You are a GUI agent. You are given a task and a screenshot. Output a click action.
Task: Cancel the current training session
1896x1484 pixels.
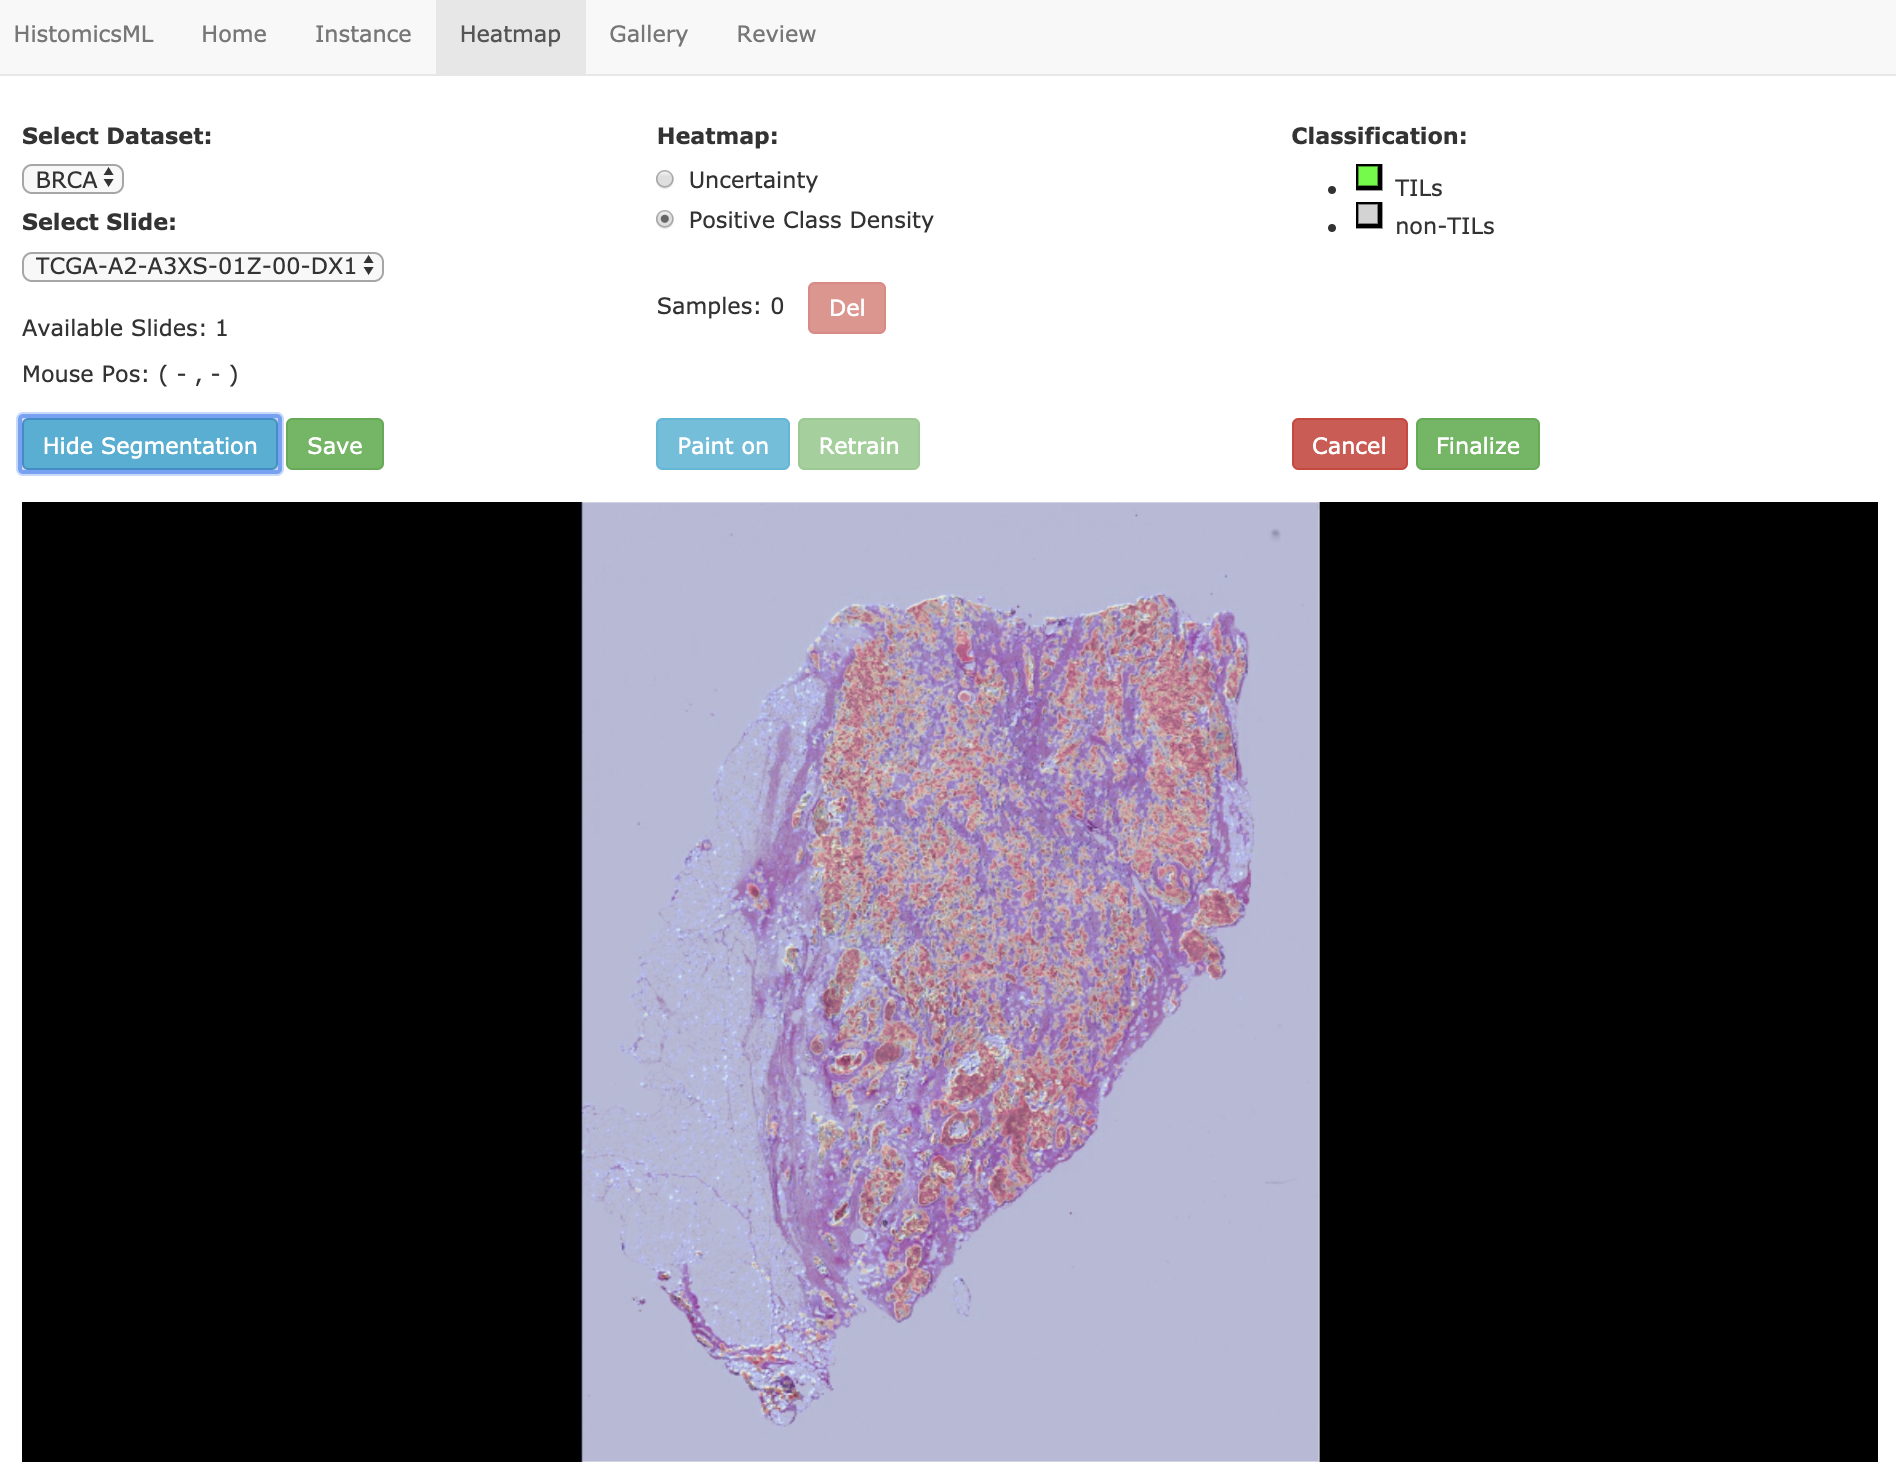1349,445
